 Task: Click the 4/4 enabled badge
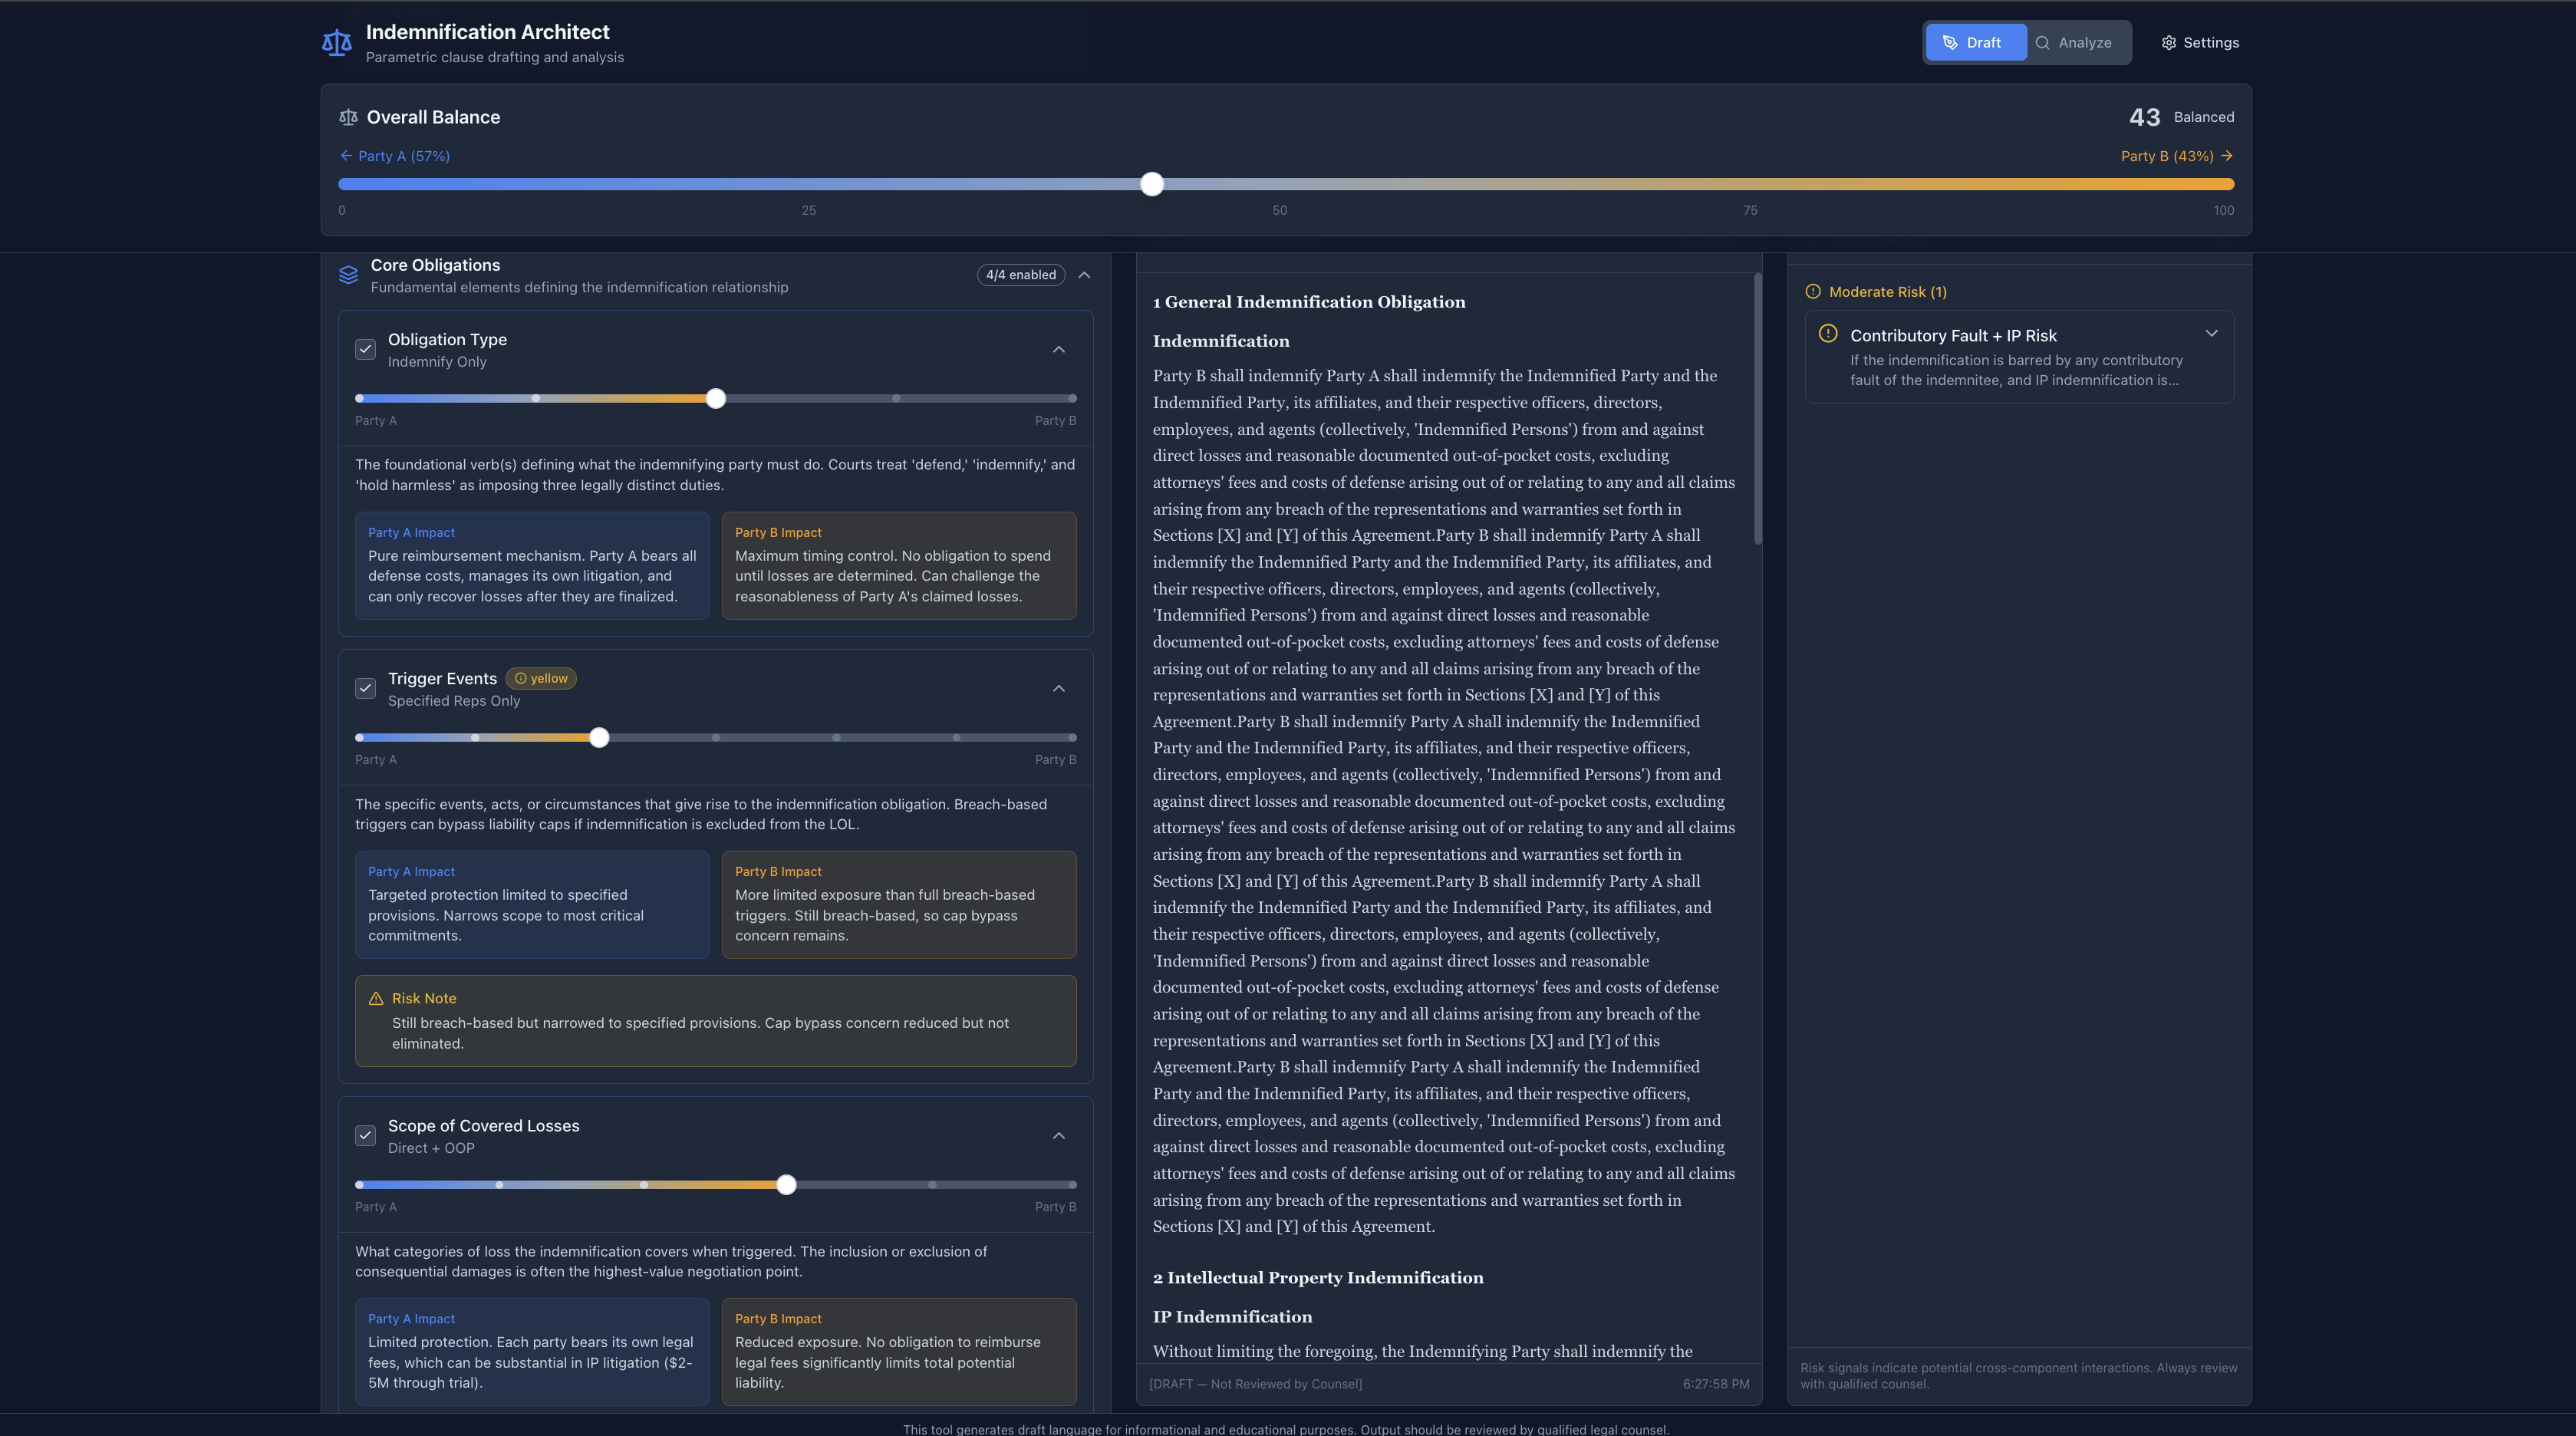click(1021, 275)
